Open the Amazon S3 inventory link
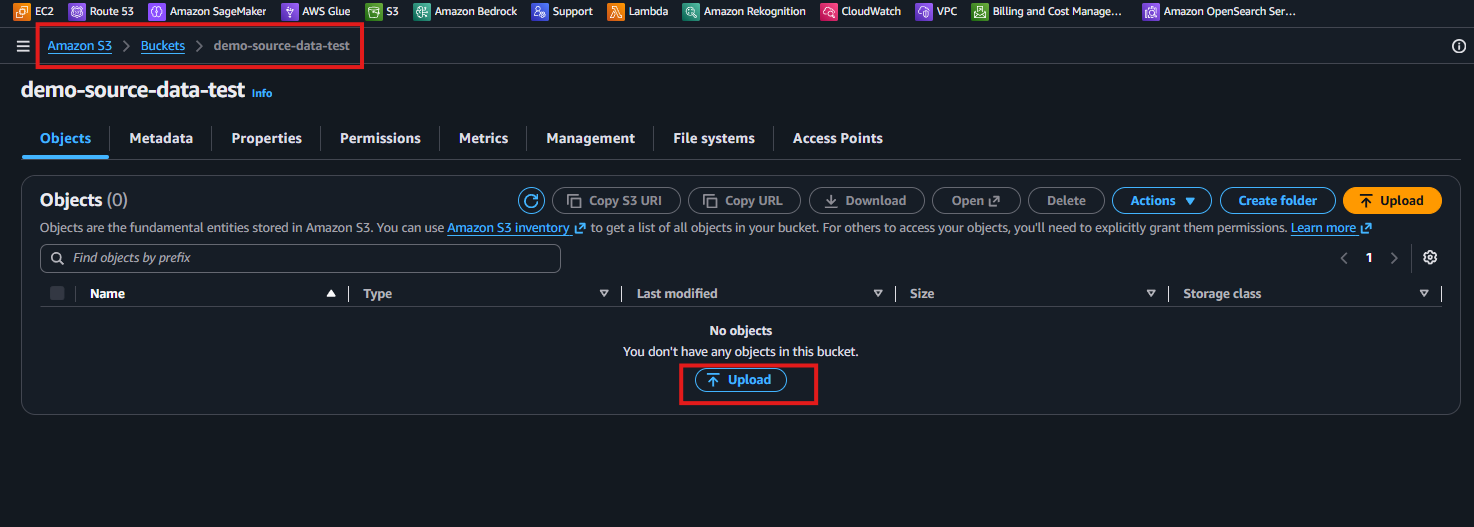 pos(516,228)
